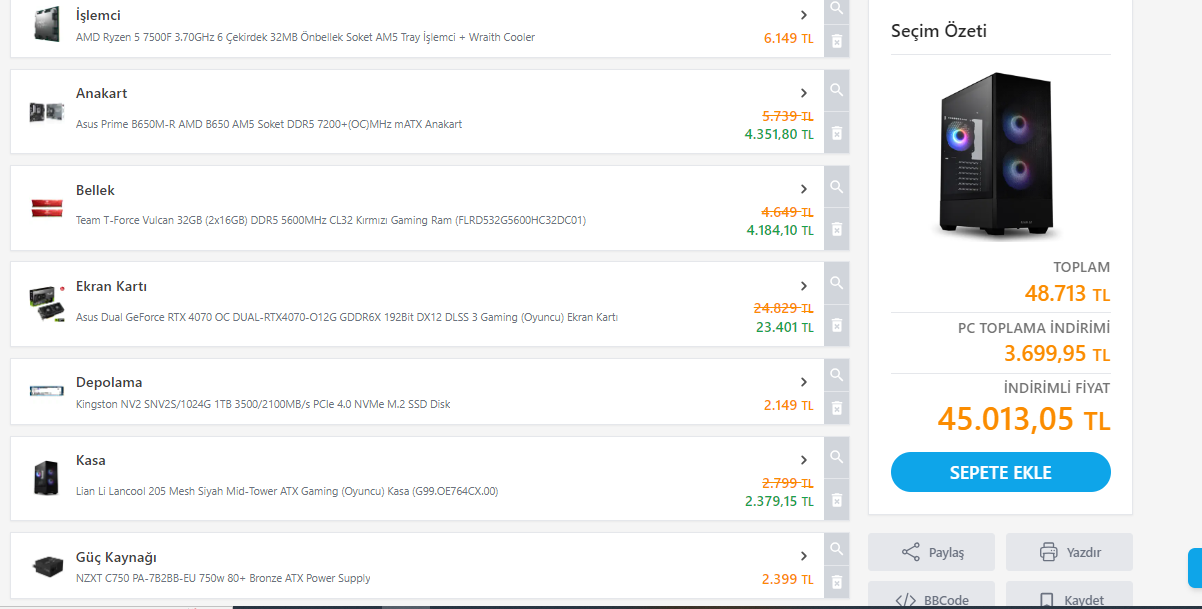The image size is (1202, 609).
Task: Click the AMD Ryzen 5 7500F product description
Action: pos(305,37)
